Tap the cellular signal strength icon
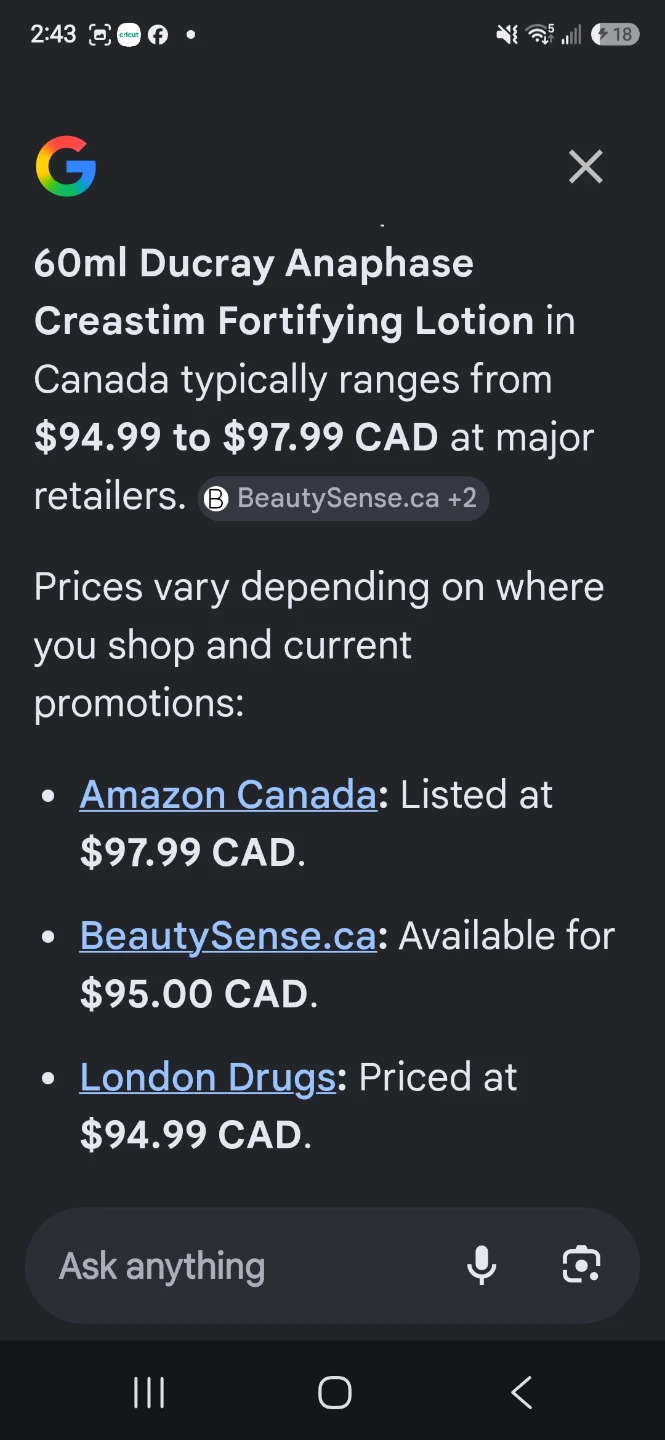This screenshot has height=1440, width=665. pos(571,36)
